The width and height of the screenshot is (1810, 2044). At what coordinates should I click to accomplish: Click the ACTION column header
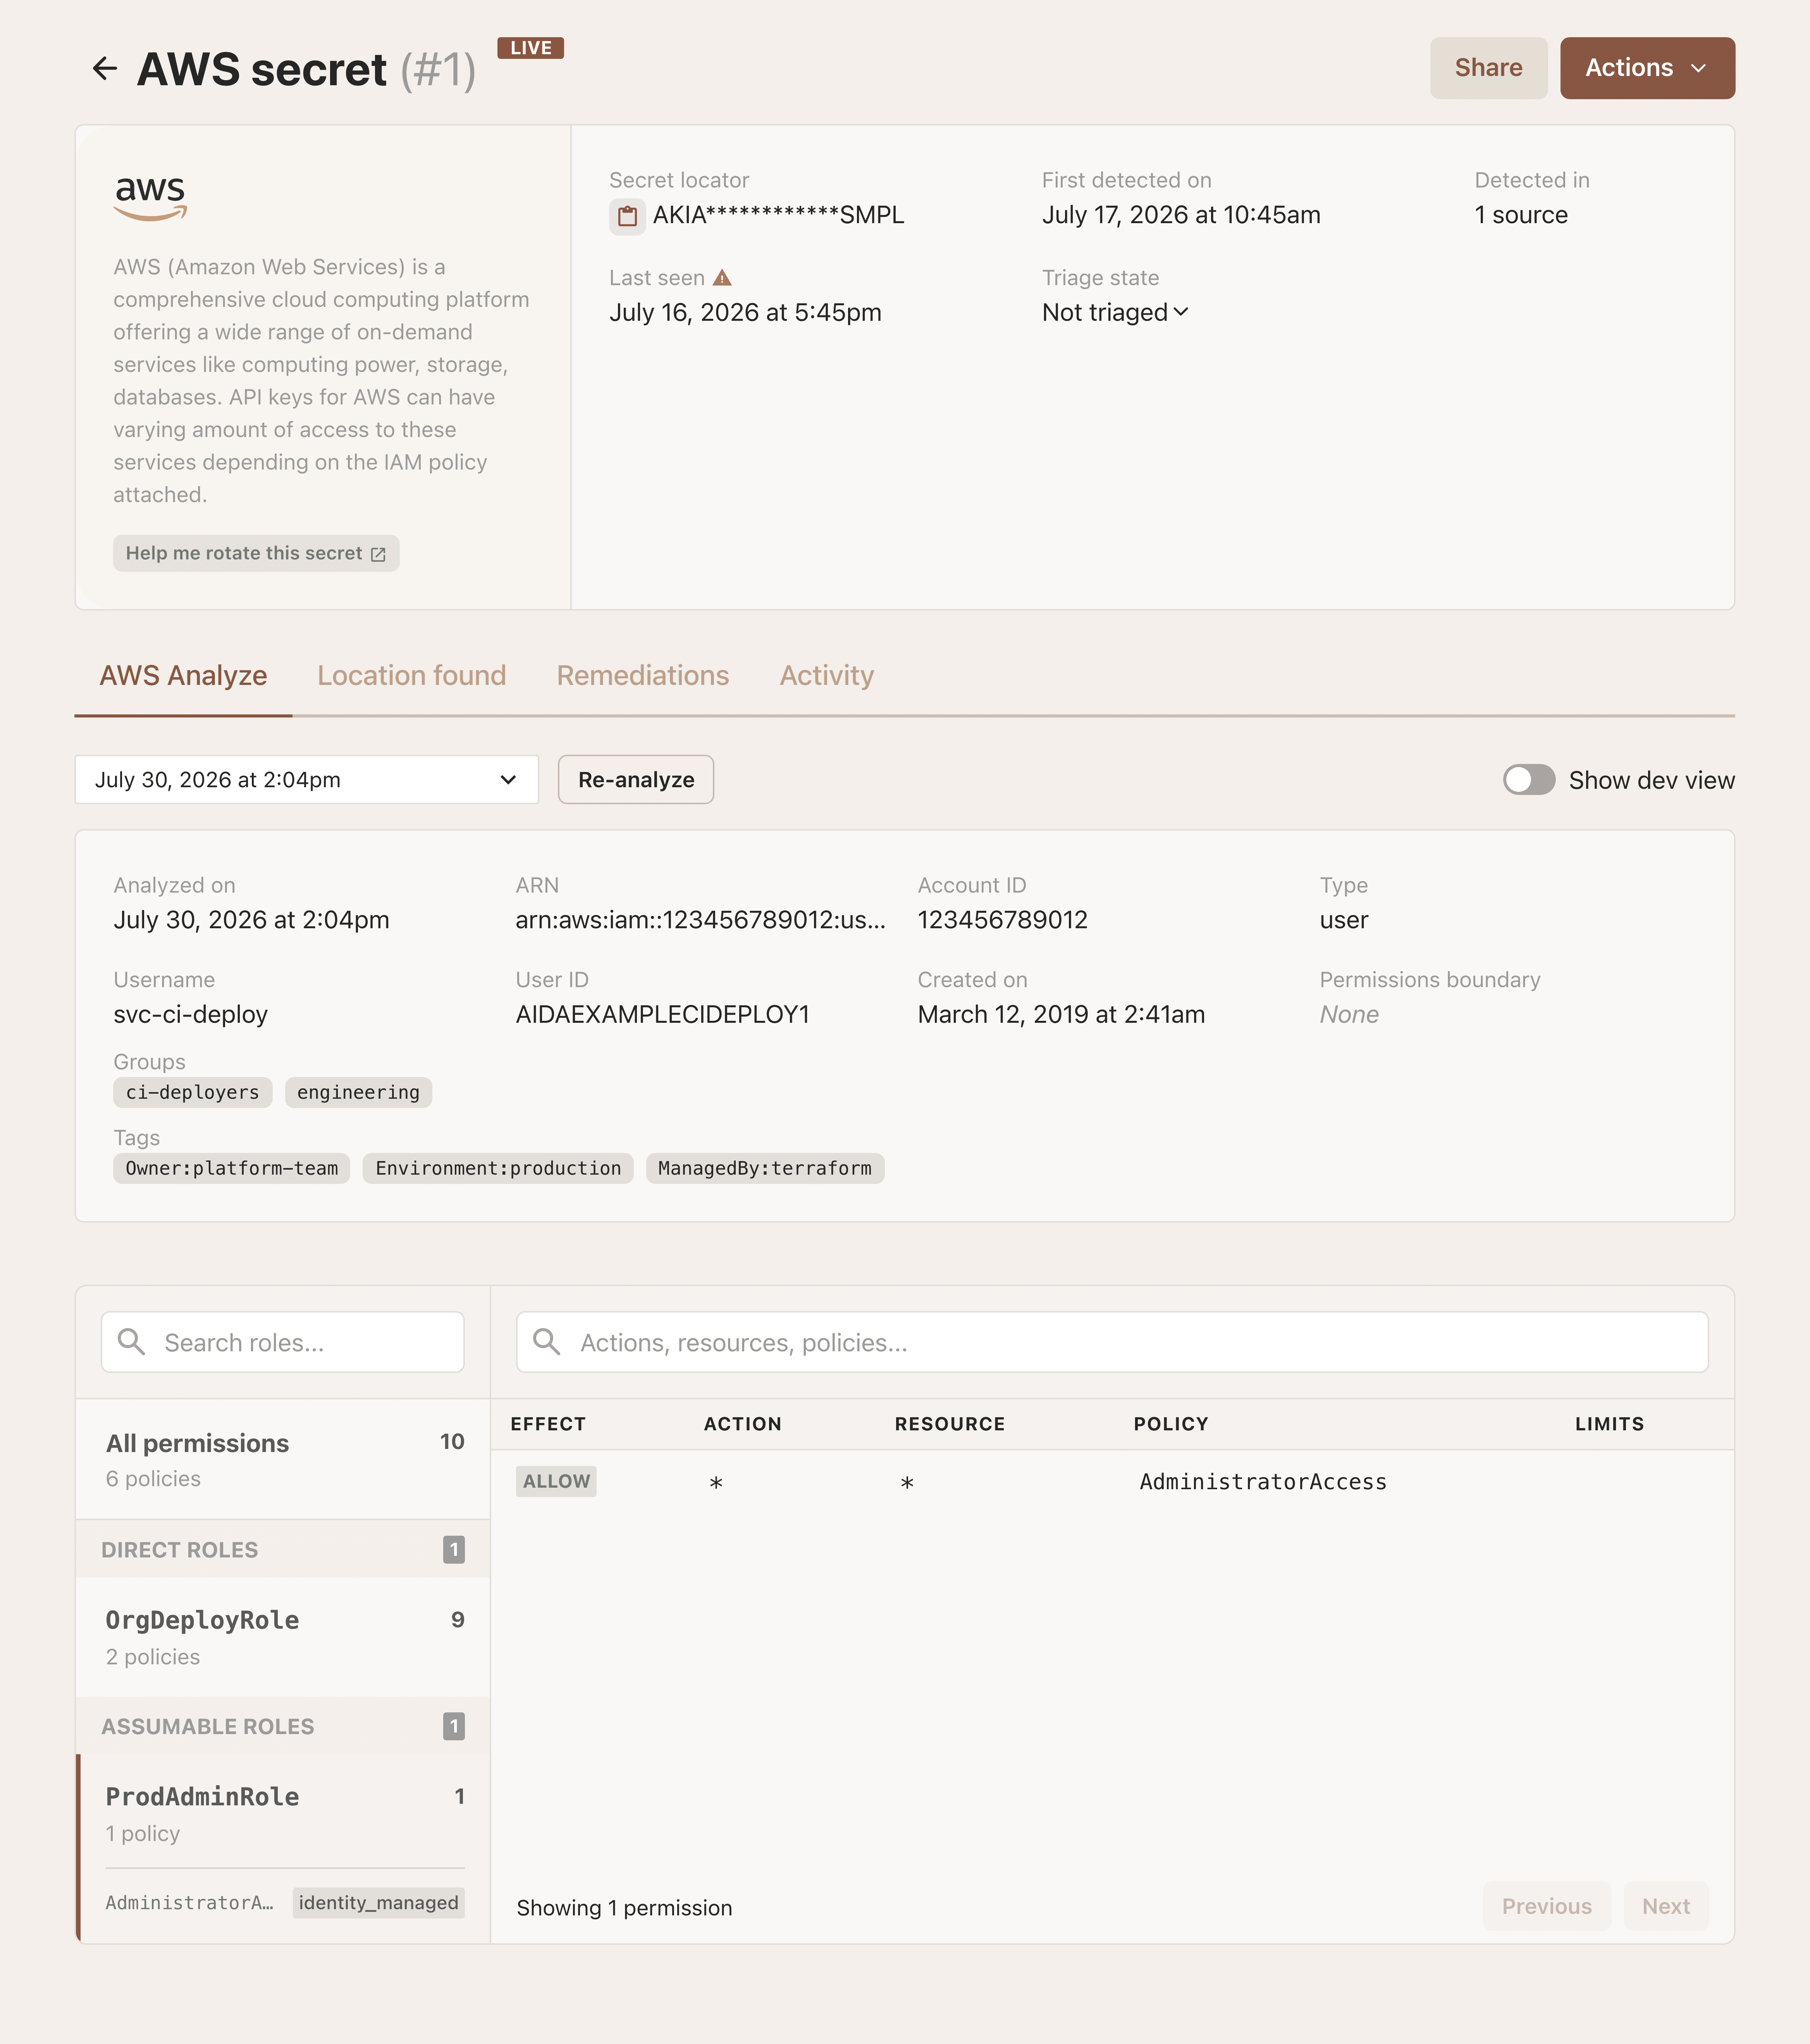[743, 1424]
